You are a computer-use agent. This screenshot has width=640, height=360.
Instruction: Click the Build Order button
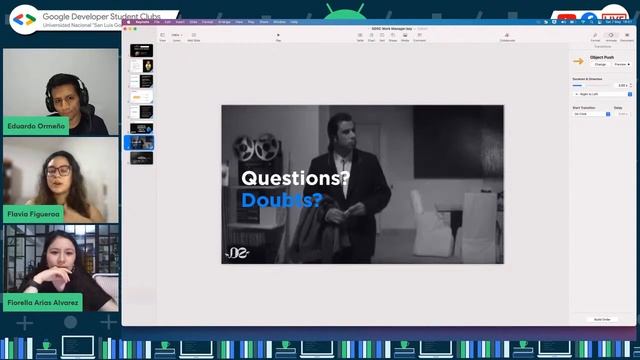coord(602,320)
